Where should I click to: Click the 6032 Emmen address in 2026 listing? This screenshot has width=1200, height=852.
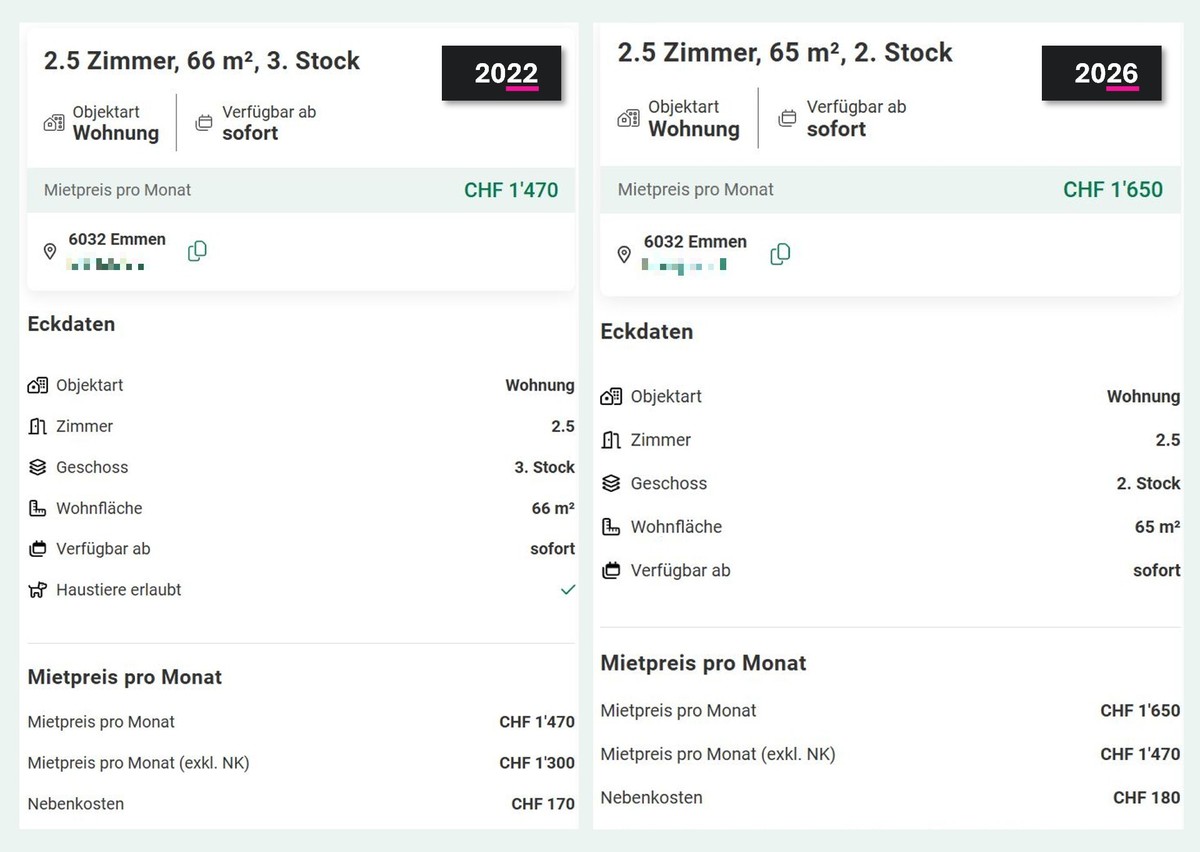(695, 242)
